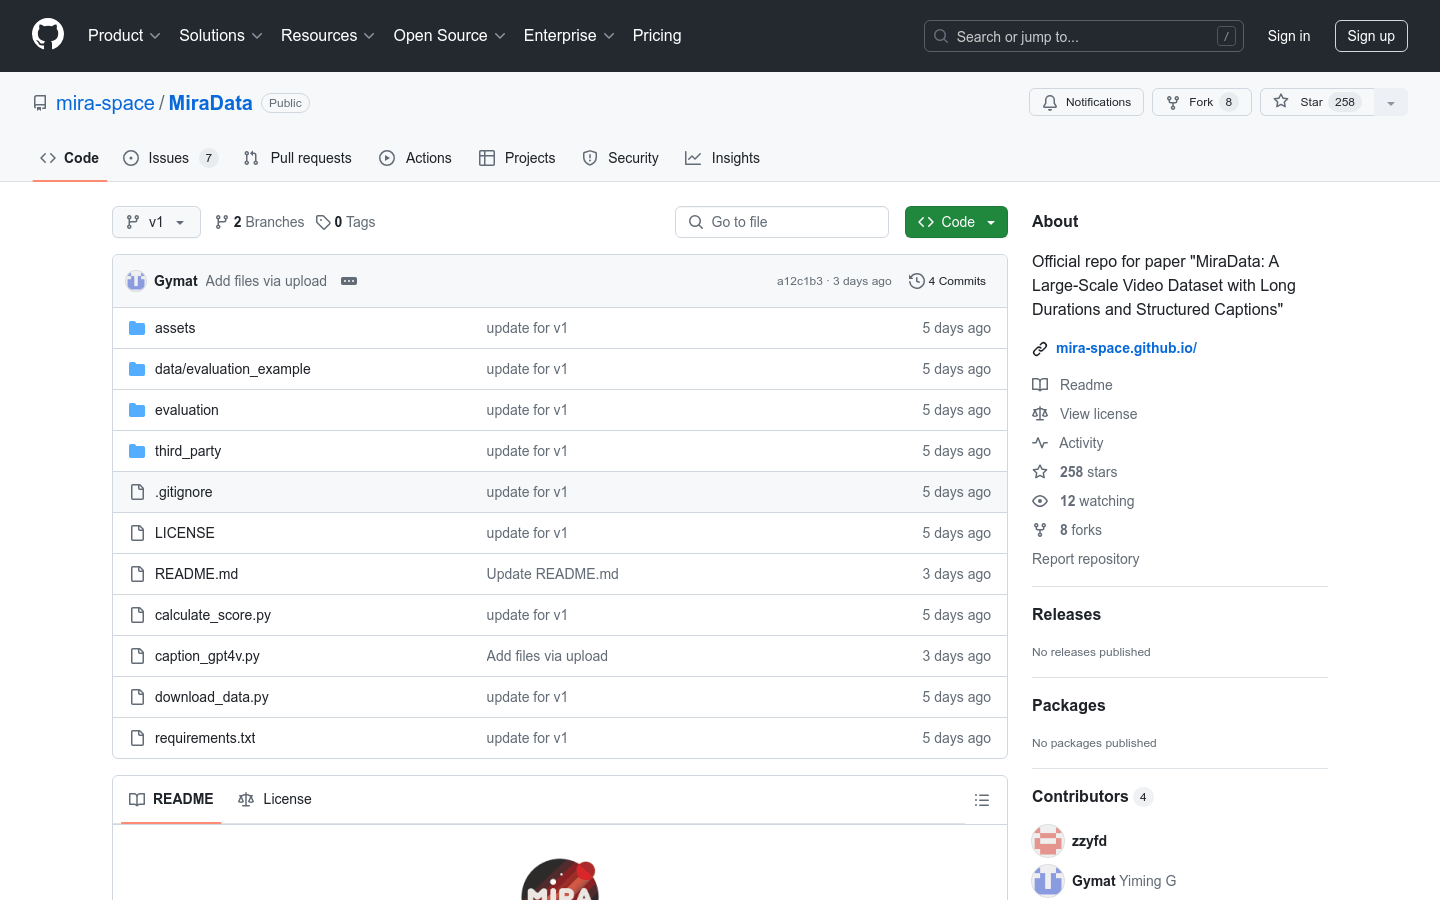Open the assets folder
This screenshot has width=1440, height=900.
[x=175, y=328]
